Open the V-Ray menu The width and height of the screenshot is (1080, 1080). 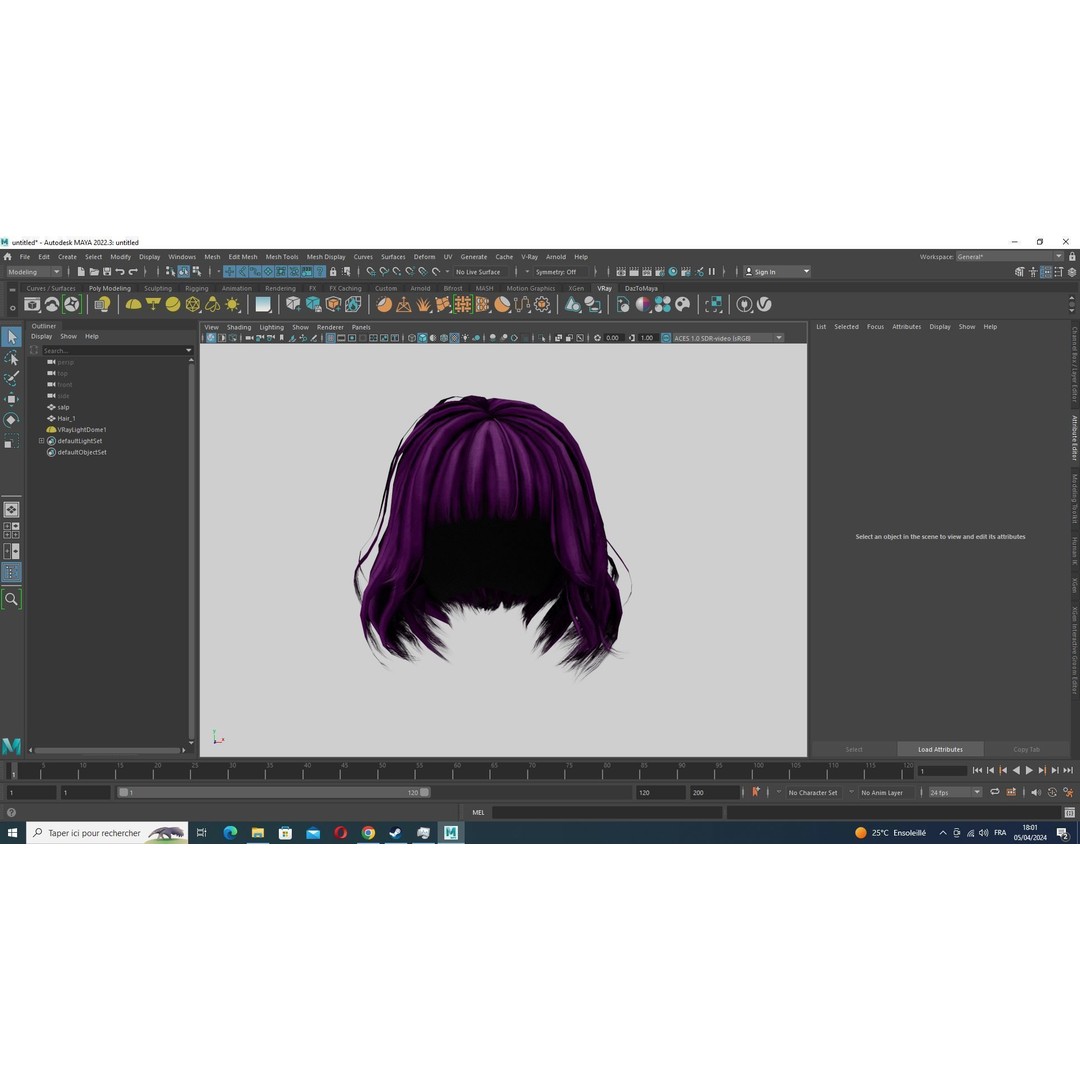pos(529,257)
